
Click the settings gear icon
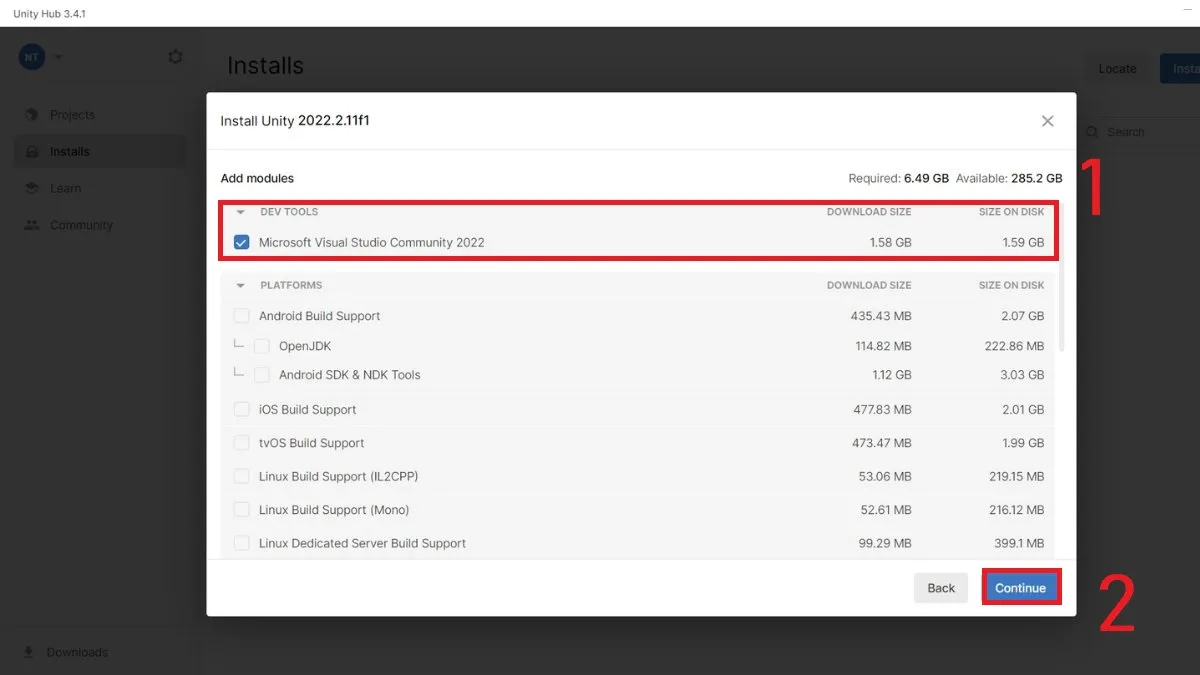(176, 57)
